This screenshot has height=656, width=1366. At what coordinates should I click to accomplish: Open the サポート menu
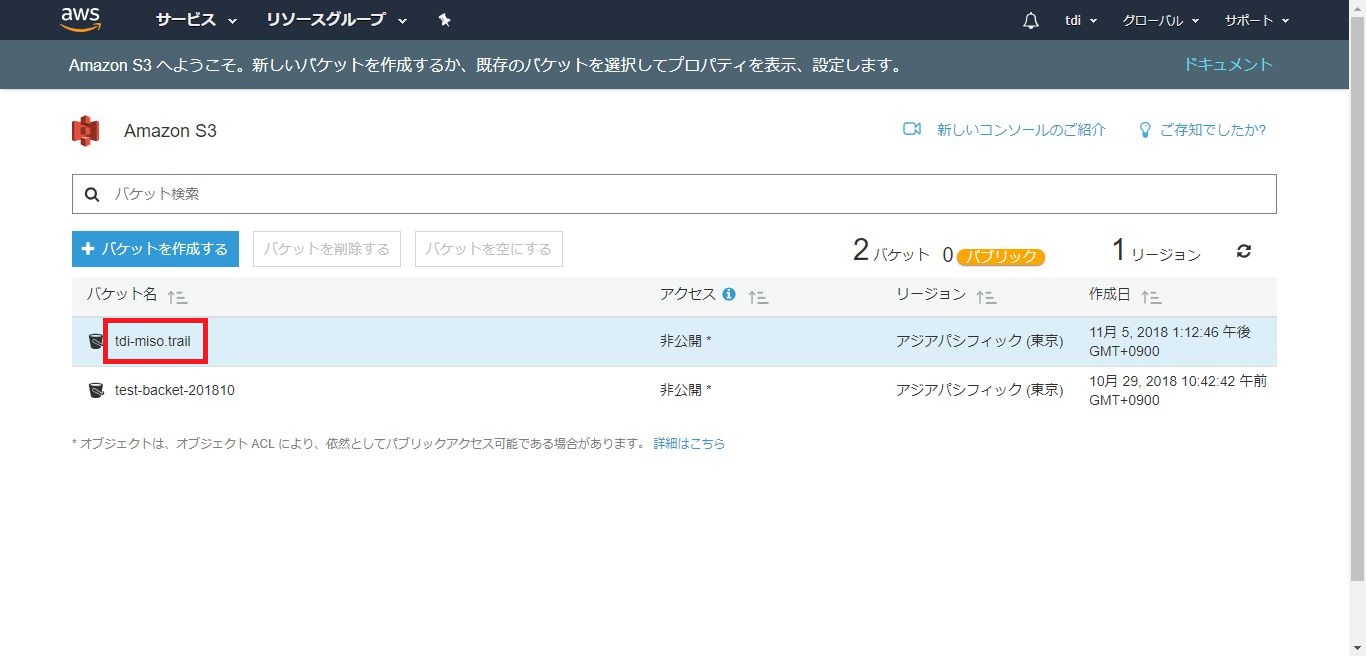click(1256, 20)
